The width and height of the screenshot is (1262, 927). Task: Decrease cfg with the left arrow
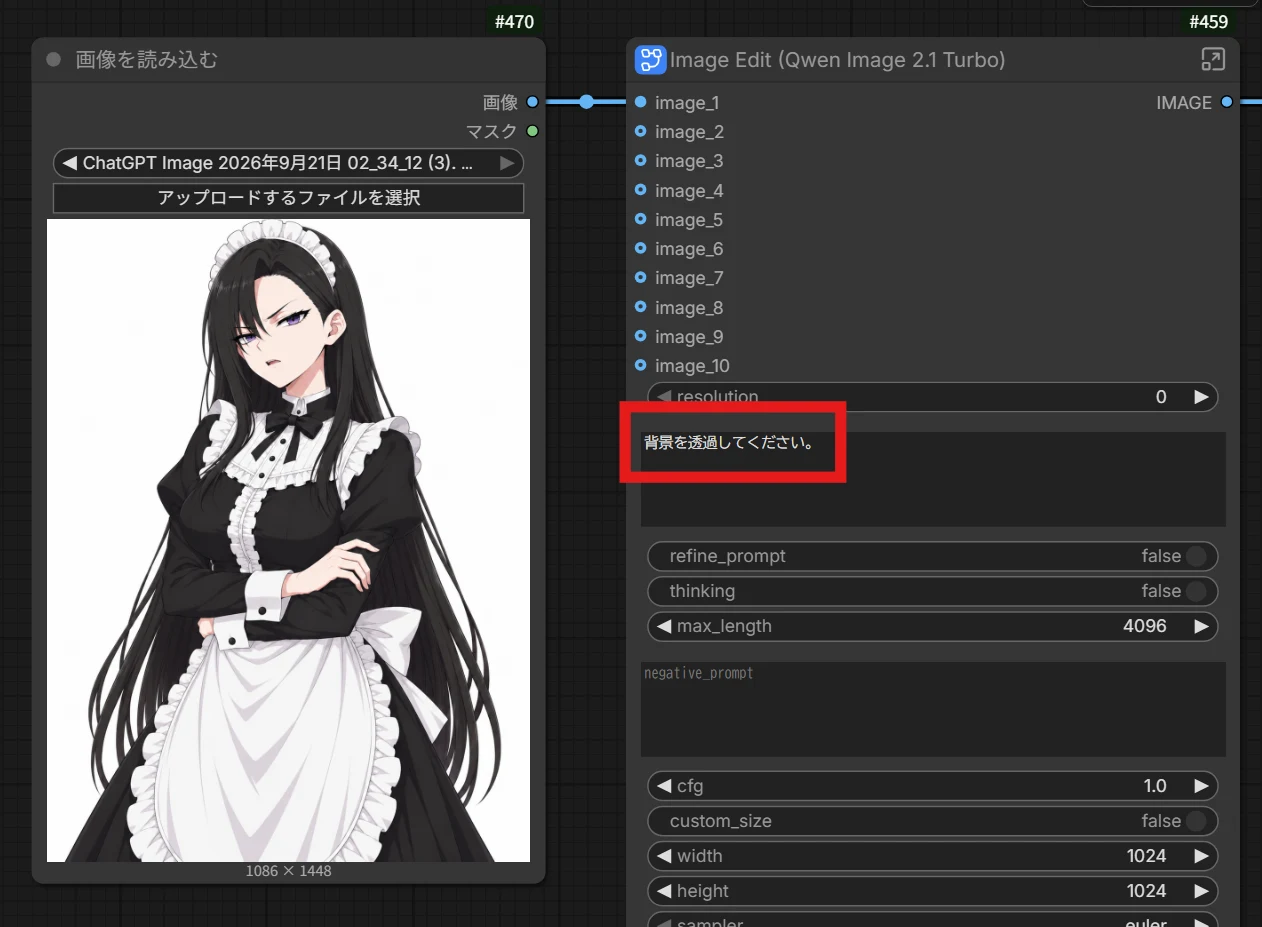click(664, 786)
